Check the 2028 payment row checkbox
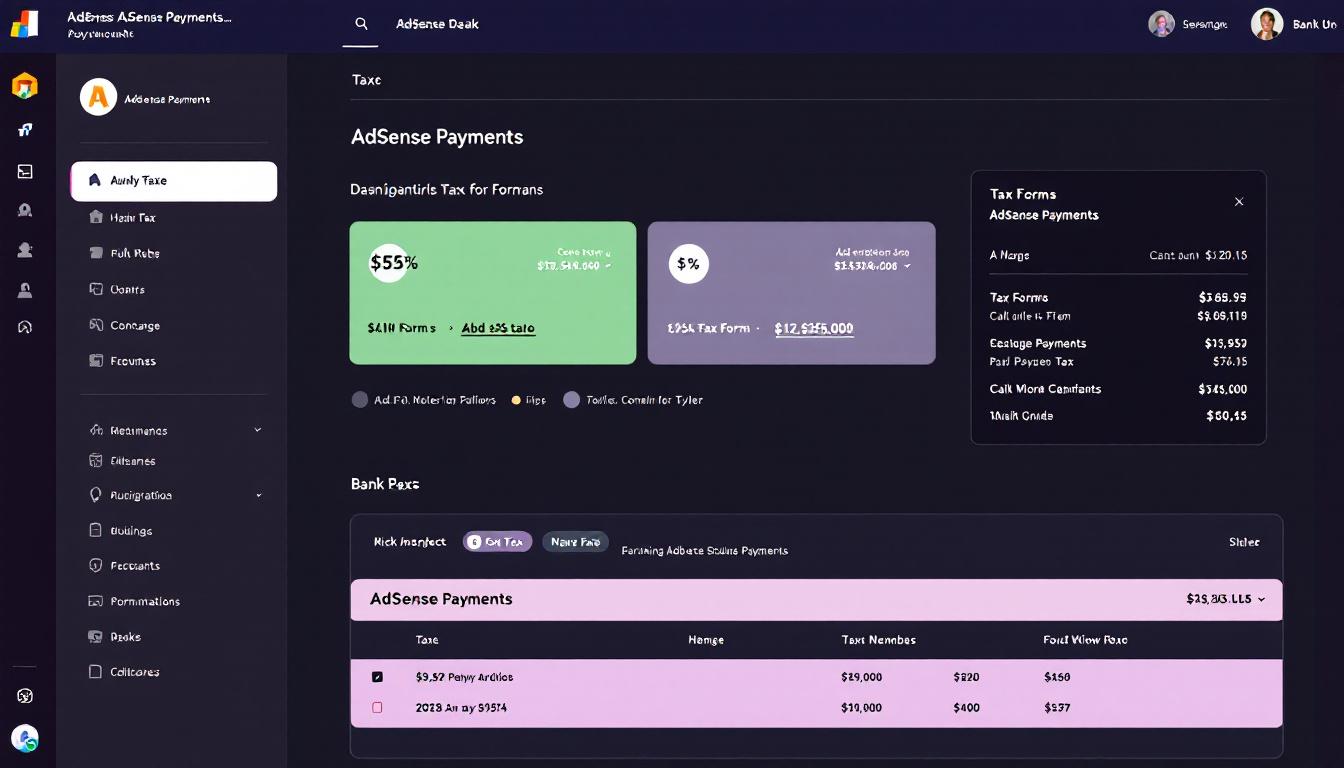This screenshot has width=1344, height=768. (377, 707)
